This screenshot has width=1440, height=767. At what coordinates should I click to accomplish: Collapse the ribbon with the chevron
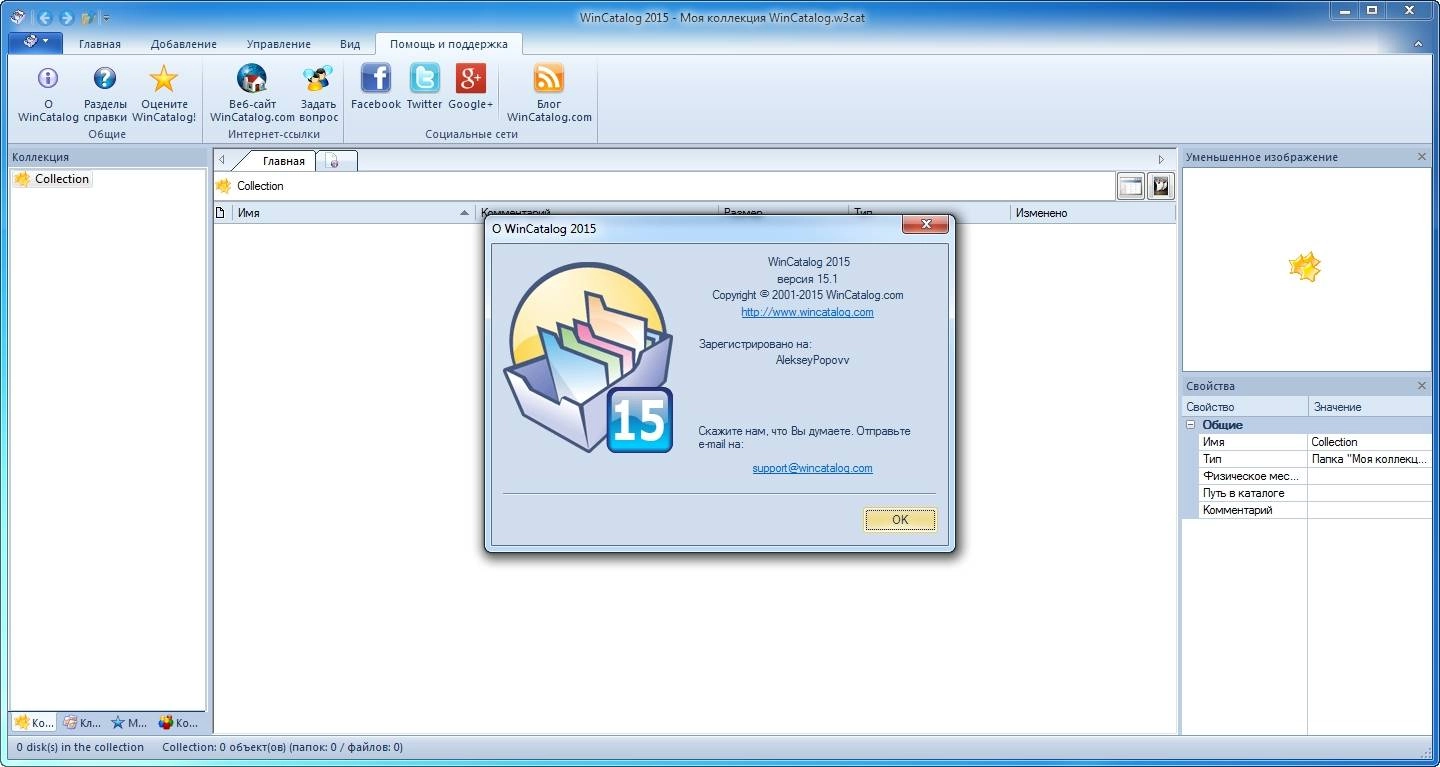pyautogui.click(x=1418, y=44)
